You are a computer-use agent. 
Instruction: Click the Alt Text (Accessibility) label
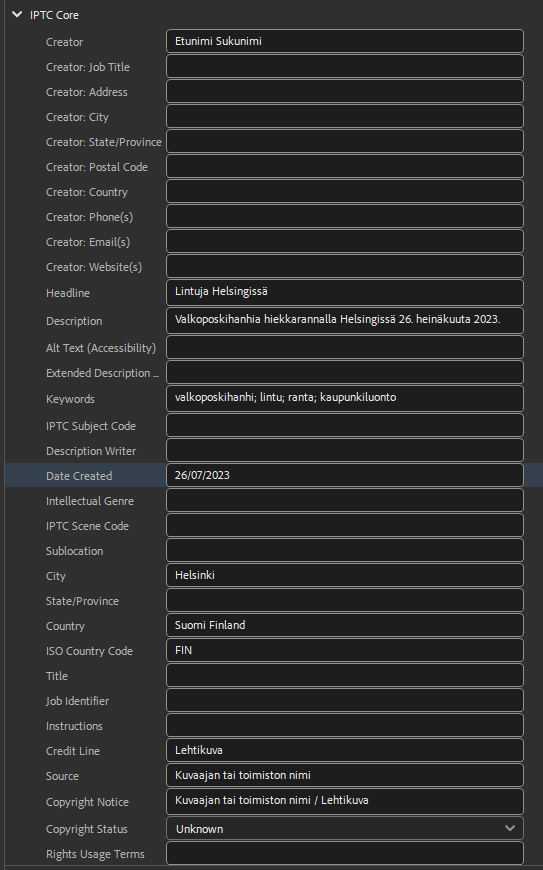coord(101,348)
